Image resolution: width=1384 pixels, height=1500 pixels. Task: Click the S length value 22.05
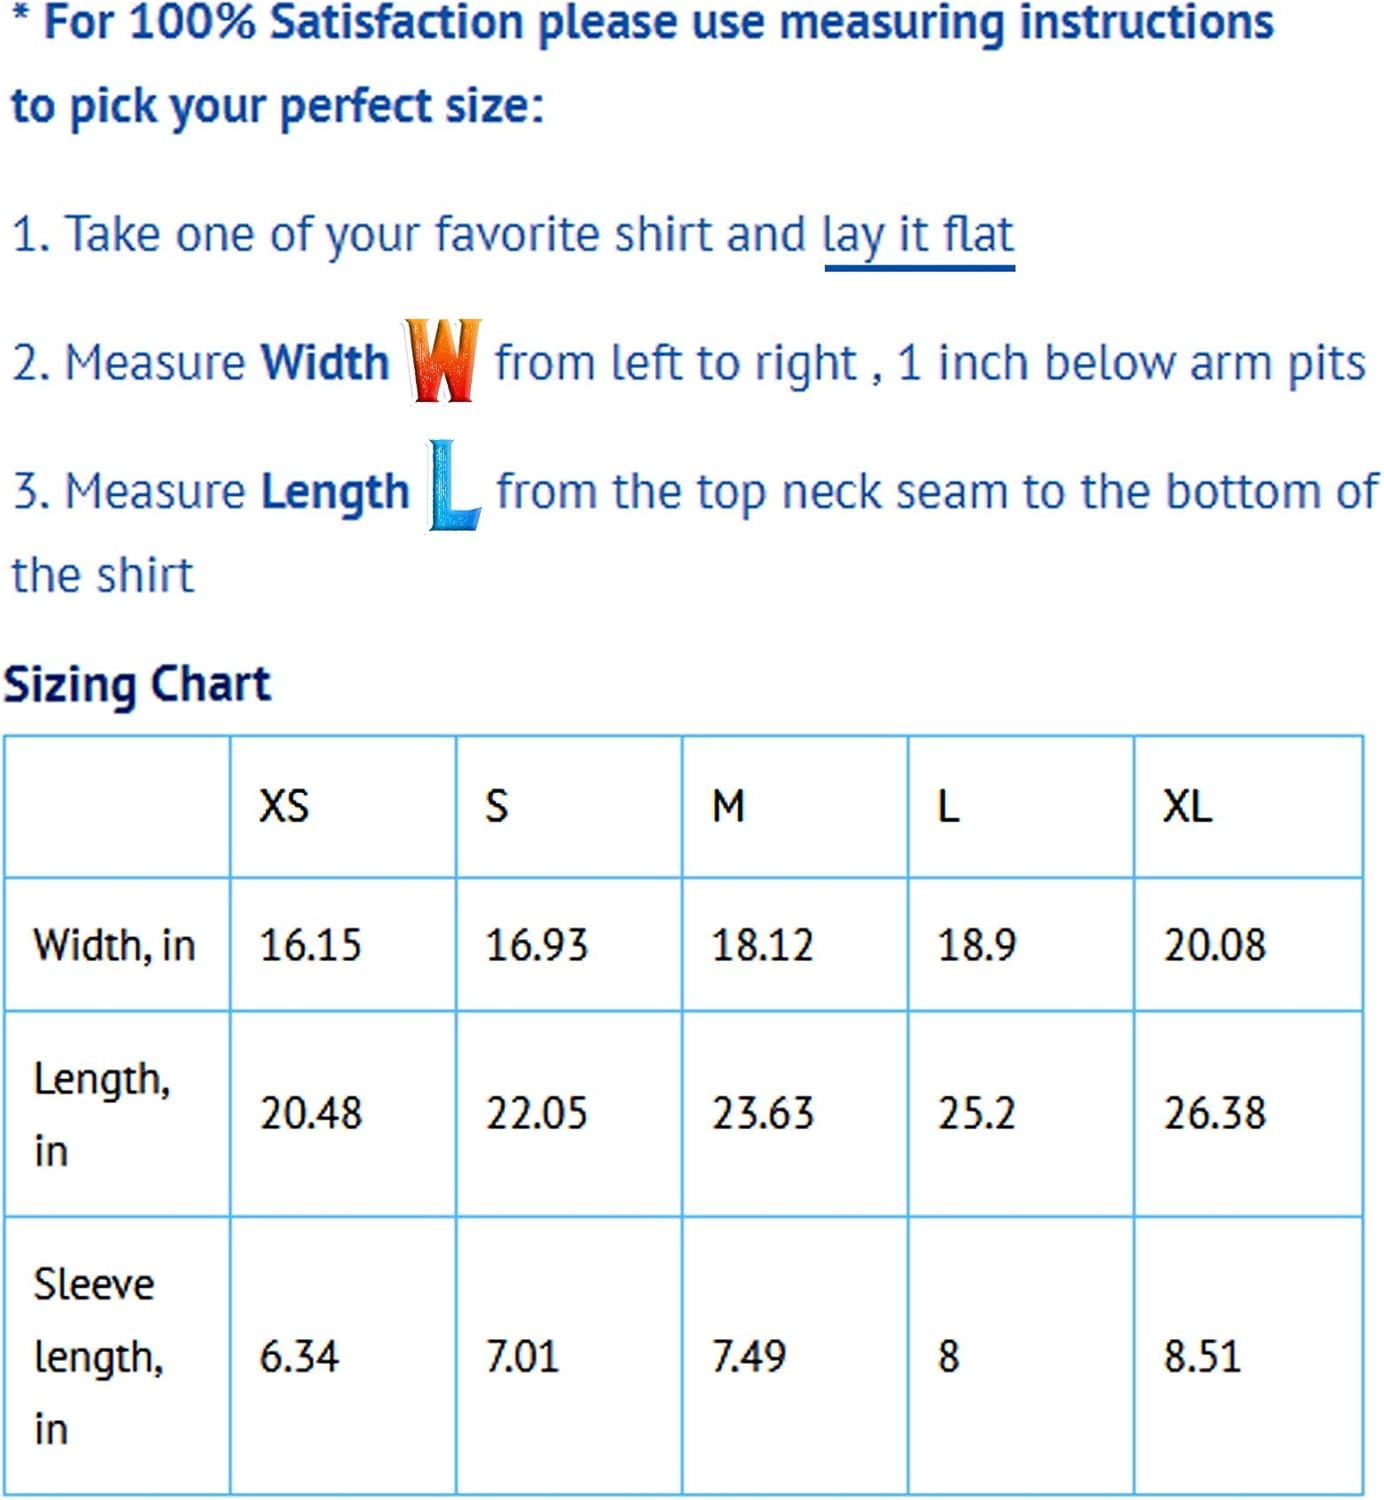pos(536,1114)
